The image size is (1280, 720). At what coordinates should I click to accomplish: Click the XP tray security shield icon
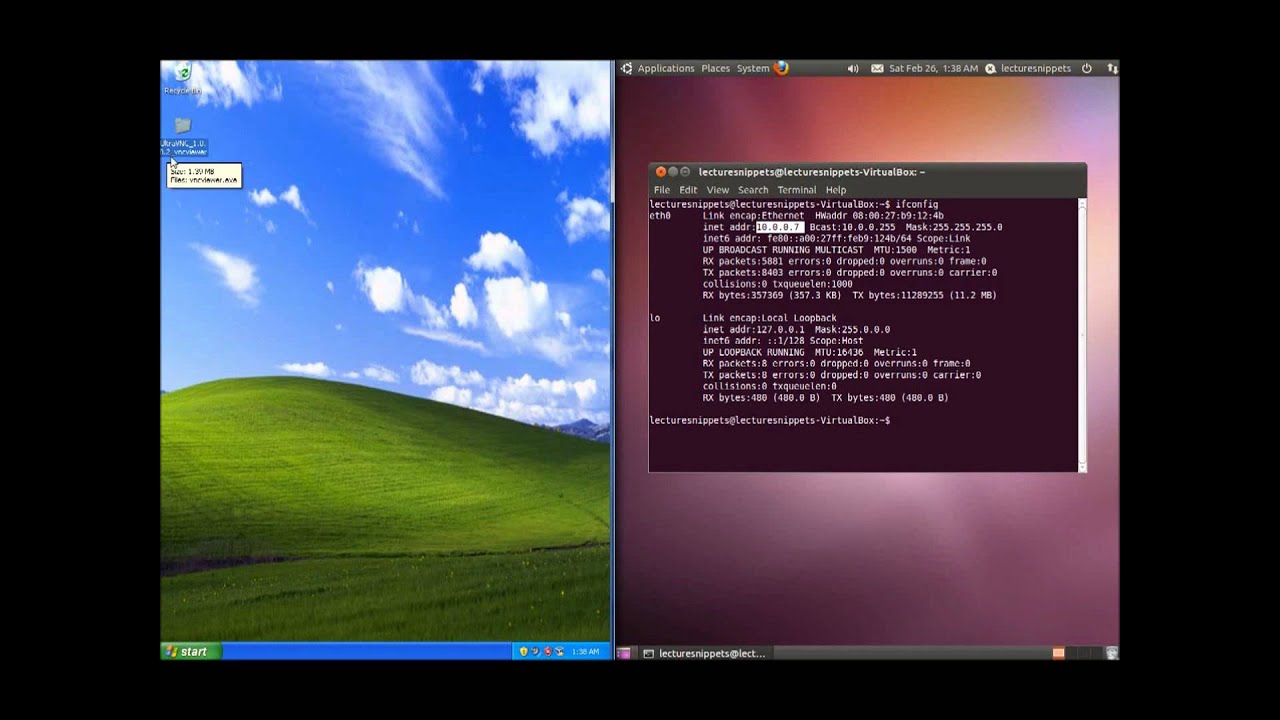tap(523, 651)
